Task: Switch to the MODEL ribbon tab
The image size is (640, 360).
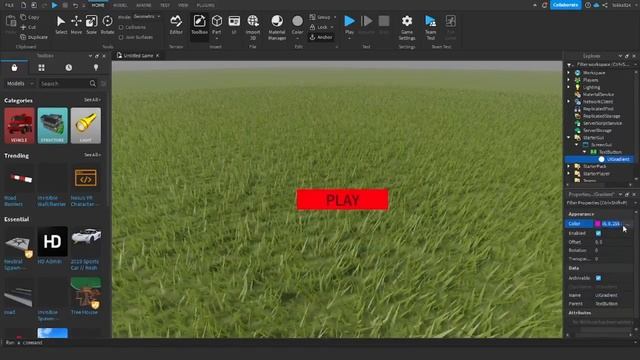Action: click(x=120, y=5)
